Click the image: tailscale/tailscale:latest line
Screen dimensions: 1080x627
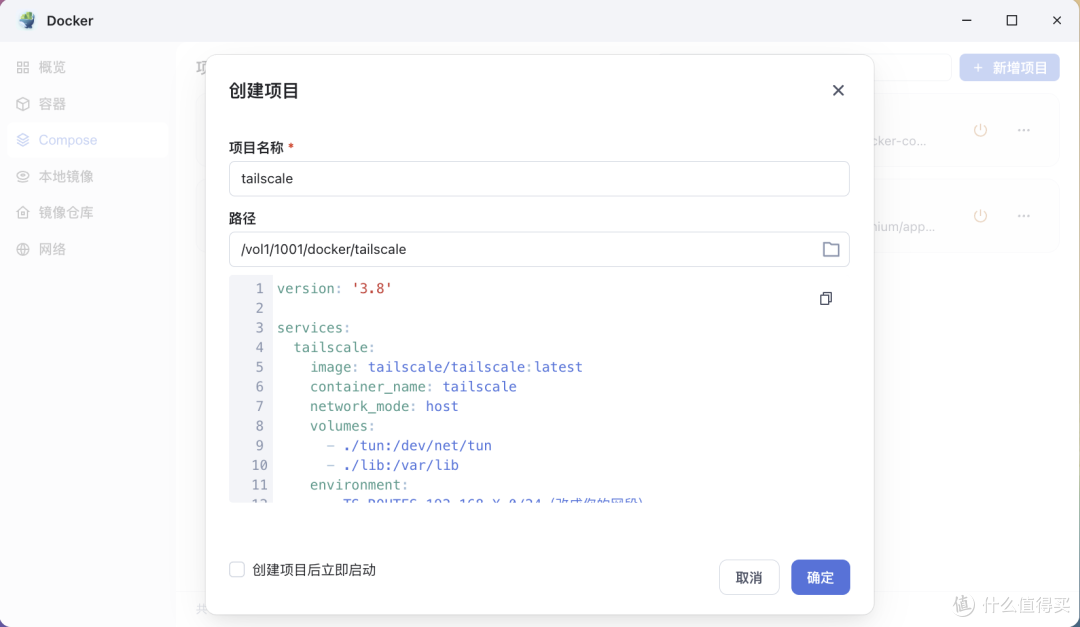(x=446, y=367)
